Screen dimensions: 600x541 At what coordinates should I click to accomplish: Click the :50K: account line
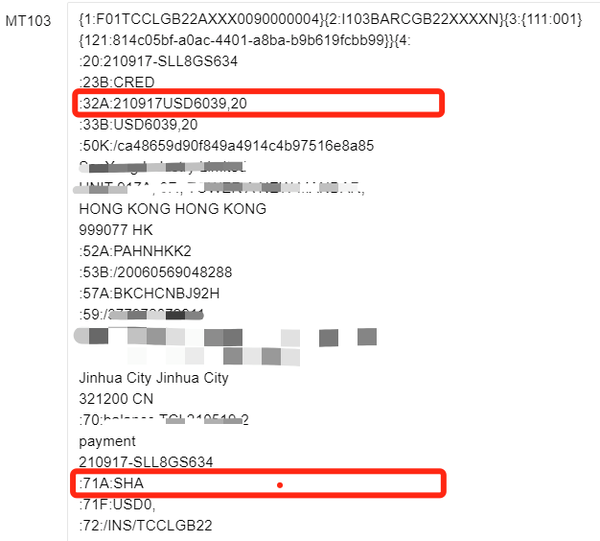click(x=226, y=146)
